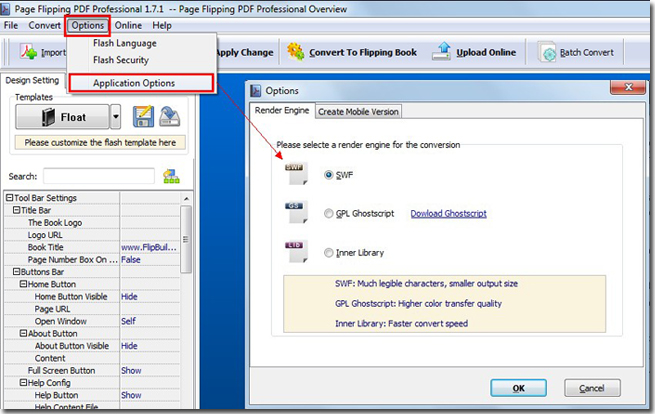Collapse the Home Button tree node
This screenshot has width=655, height=414.
coord(23,284)
